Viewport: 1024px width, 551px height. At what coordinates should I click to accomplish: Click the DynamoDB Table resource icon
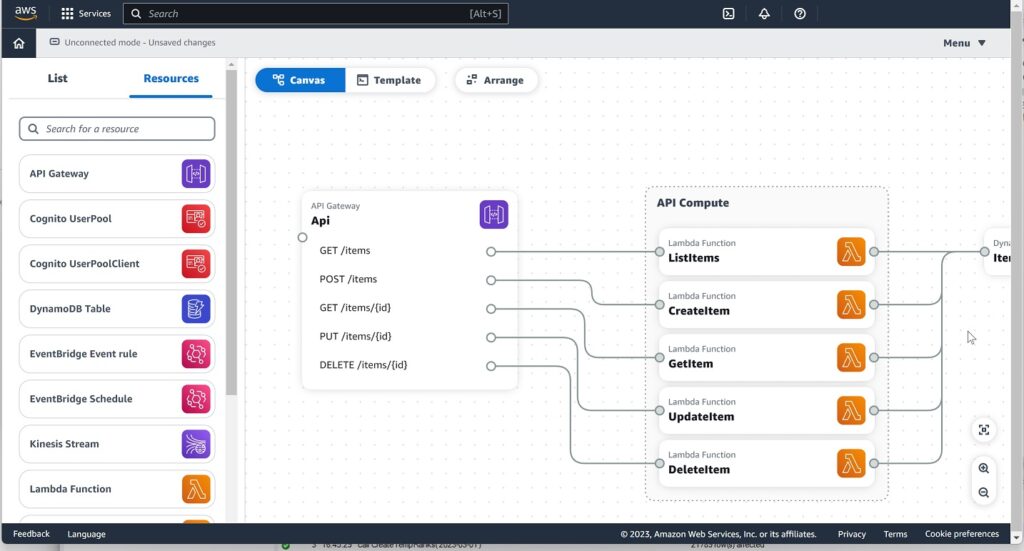(x=196, y=309)
